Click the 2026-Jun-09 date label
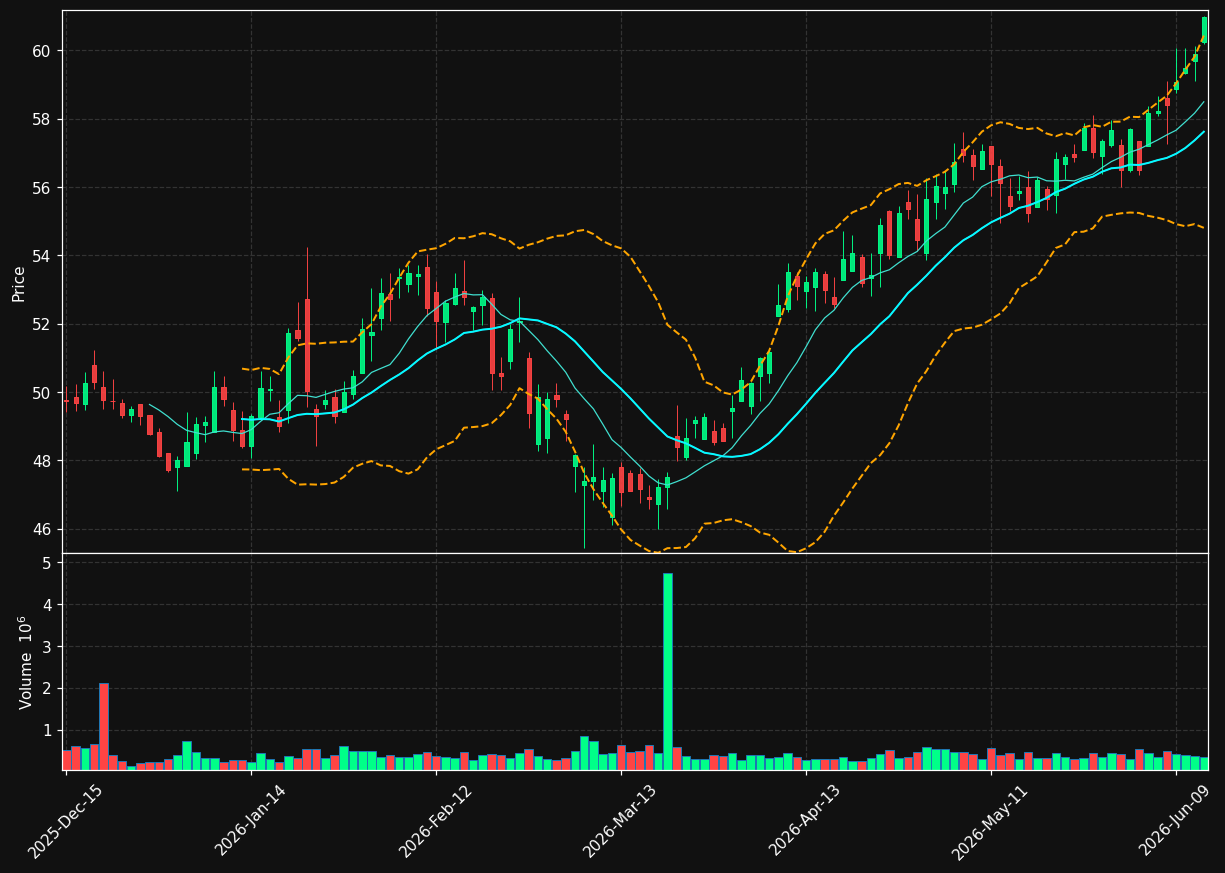 (x=1177, y=822)
